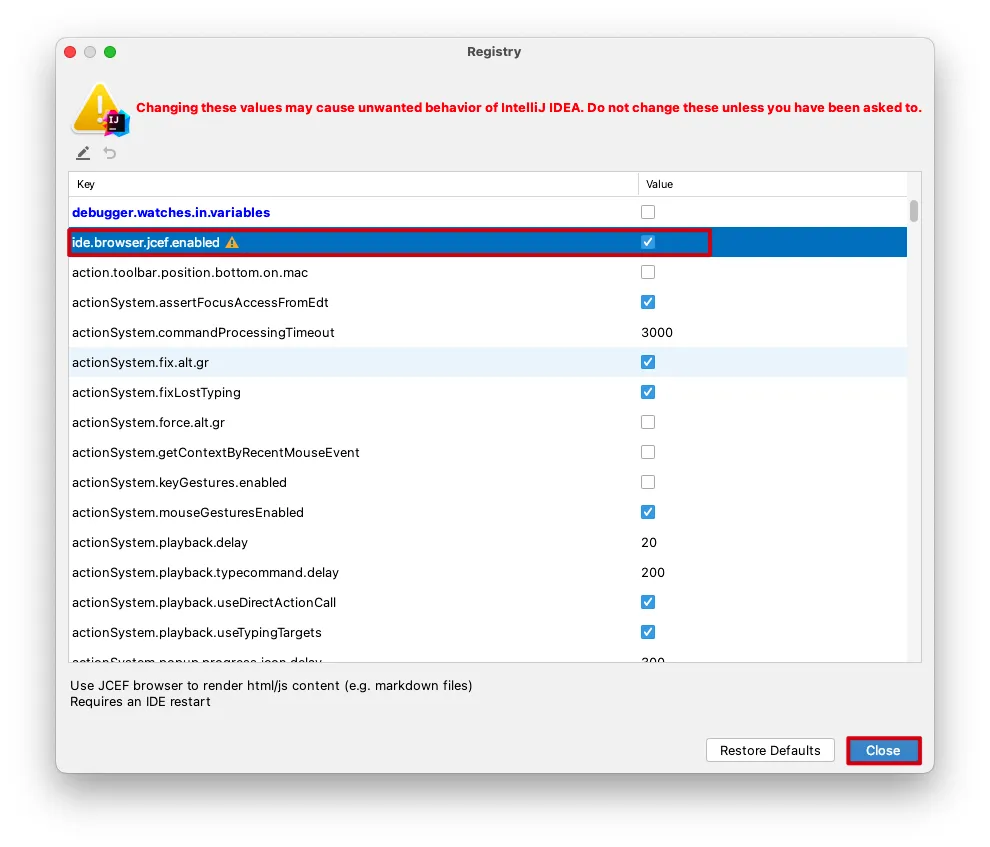Image resolution: width=990 pixels, height=847 pixels.
Task: Toggle actionSystem.playback.useDirectActionCall checkbox
Action: click(x=648, y=602)
